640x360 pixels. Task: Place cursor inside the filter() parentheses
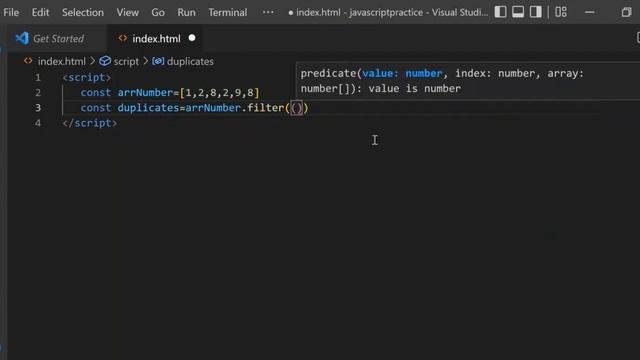click(297, 108)
